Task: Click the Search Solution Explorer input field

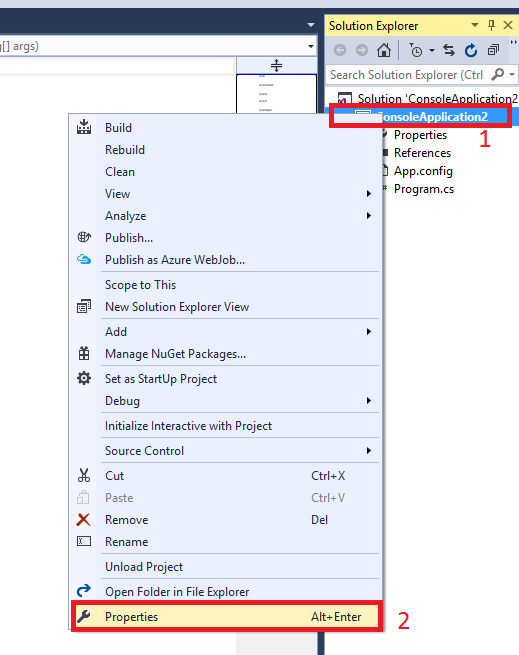Action: [407, 75]
